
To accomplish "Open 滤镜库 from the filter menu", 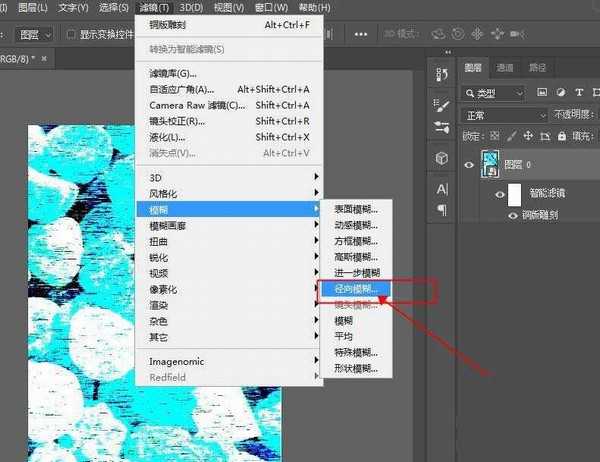I will 173,73.
